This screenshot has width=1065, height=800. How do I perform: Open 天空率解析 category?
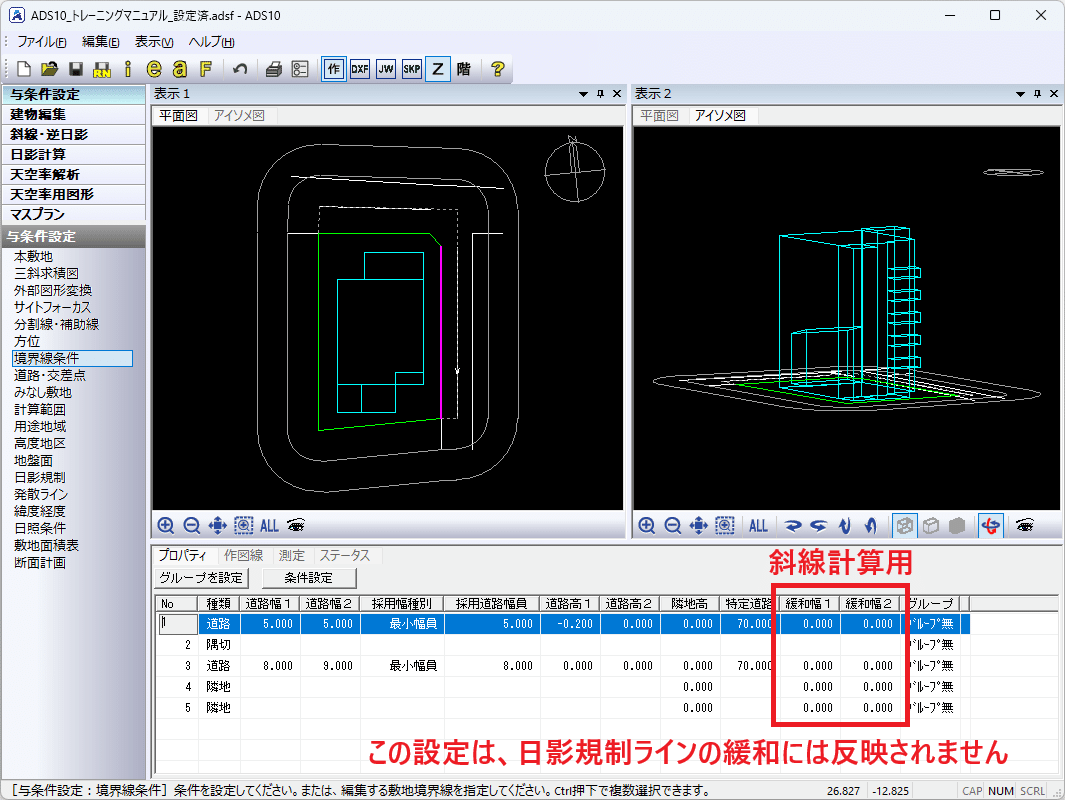pos(73,175)
